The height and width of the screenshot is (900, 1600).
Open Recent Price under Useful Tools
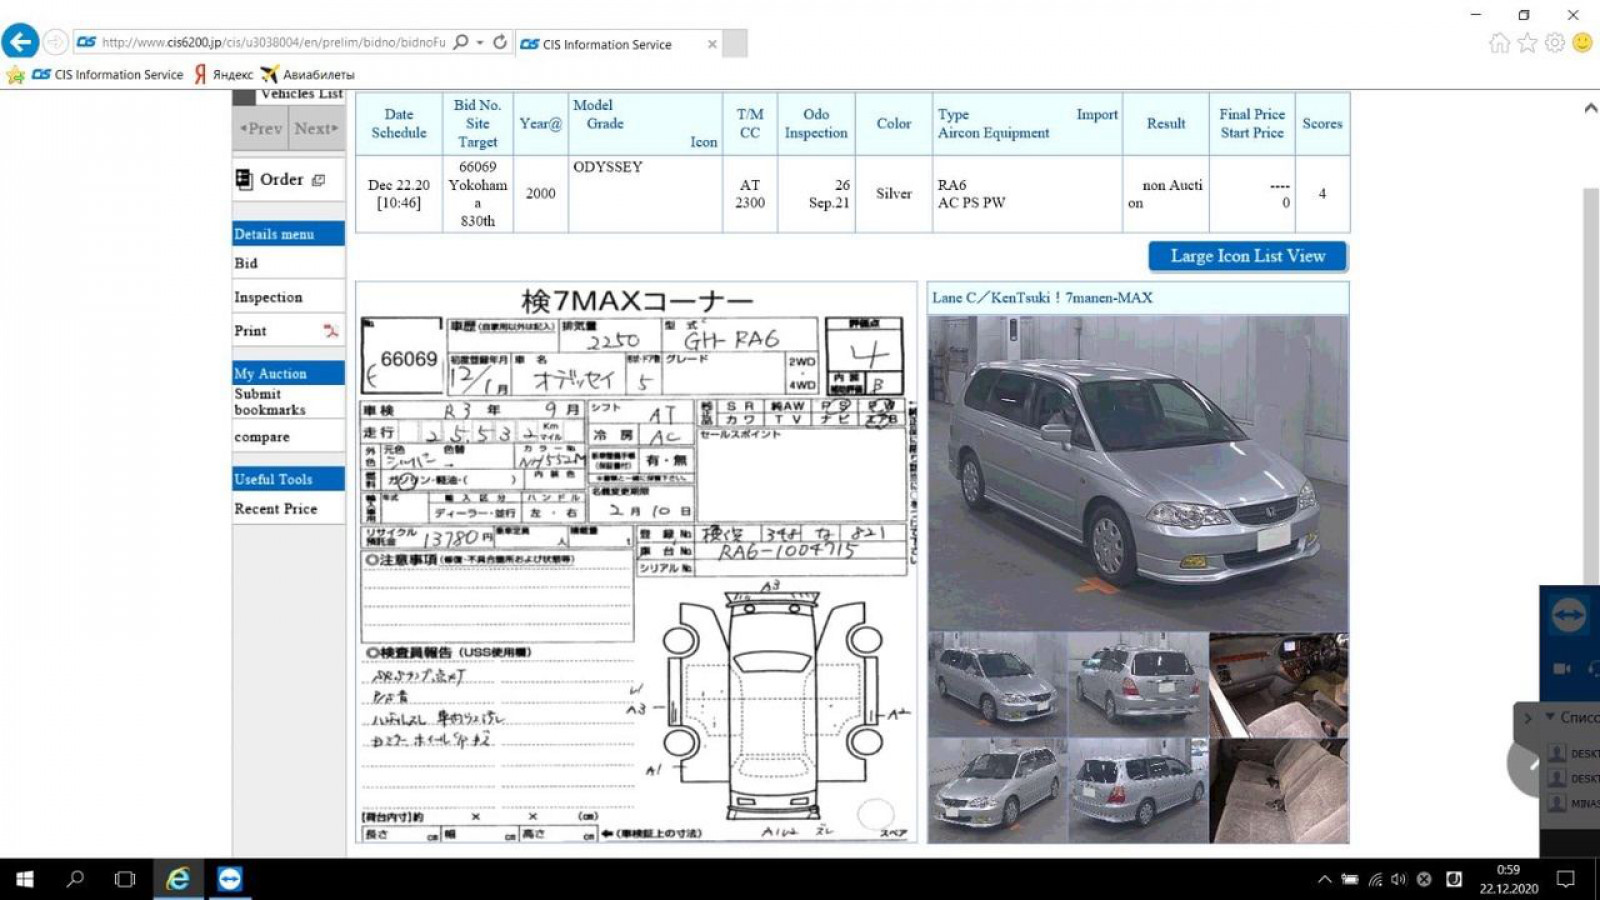click(x=276, y=508)
